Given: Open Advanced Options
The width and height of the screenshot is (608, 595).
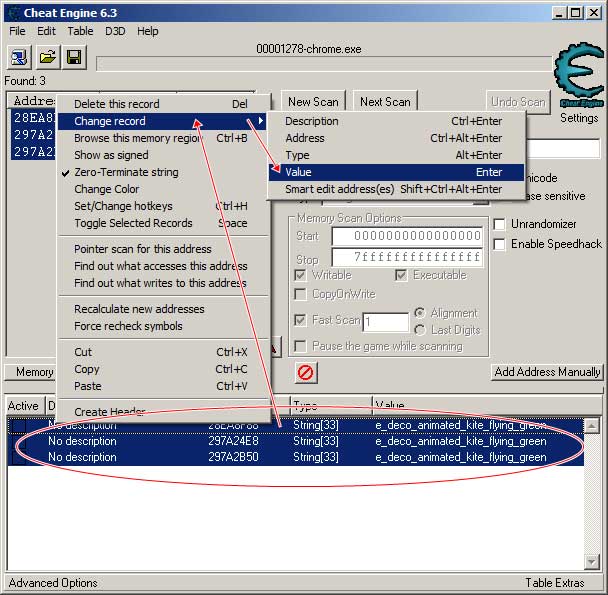Looking at the screenshot, I should (53, 583).
